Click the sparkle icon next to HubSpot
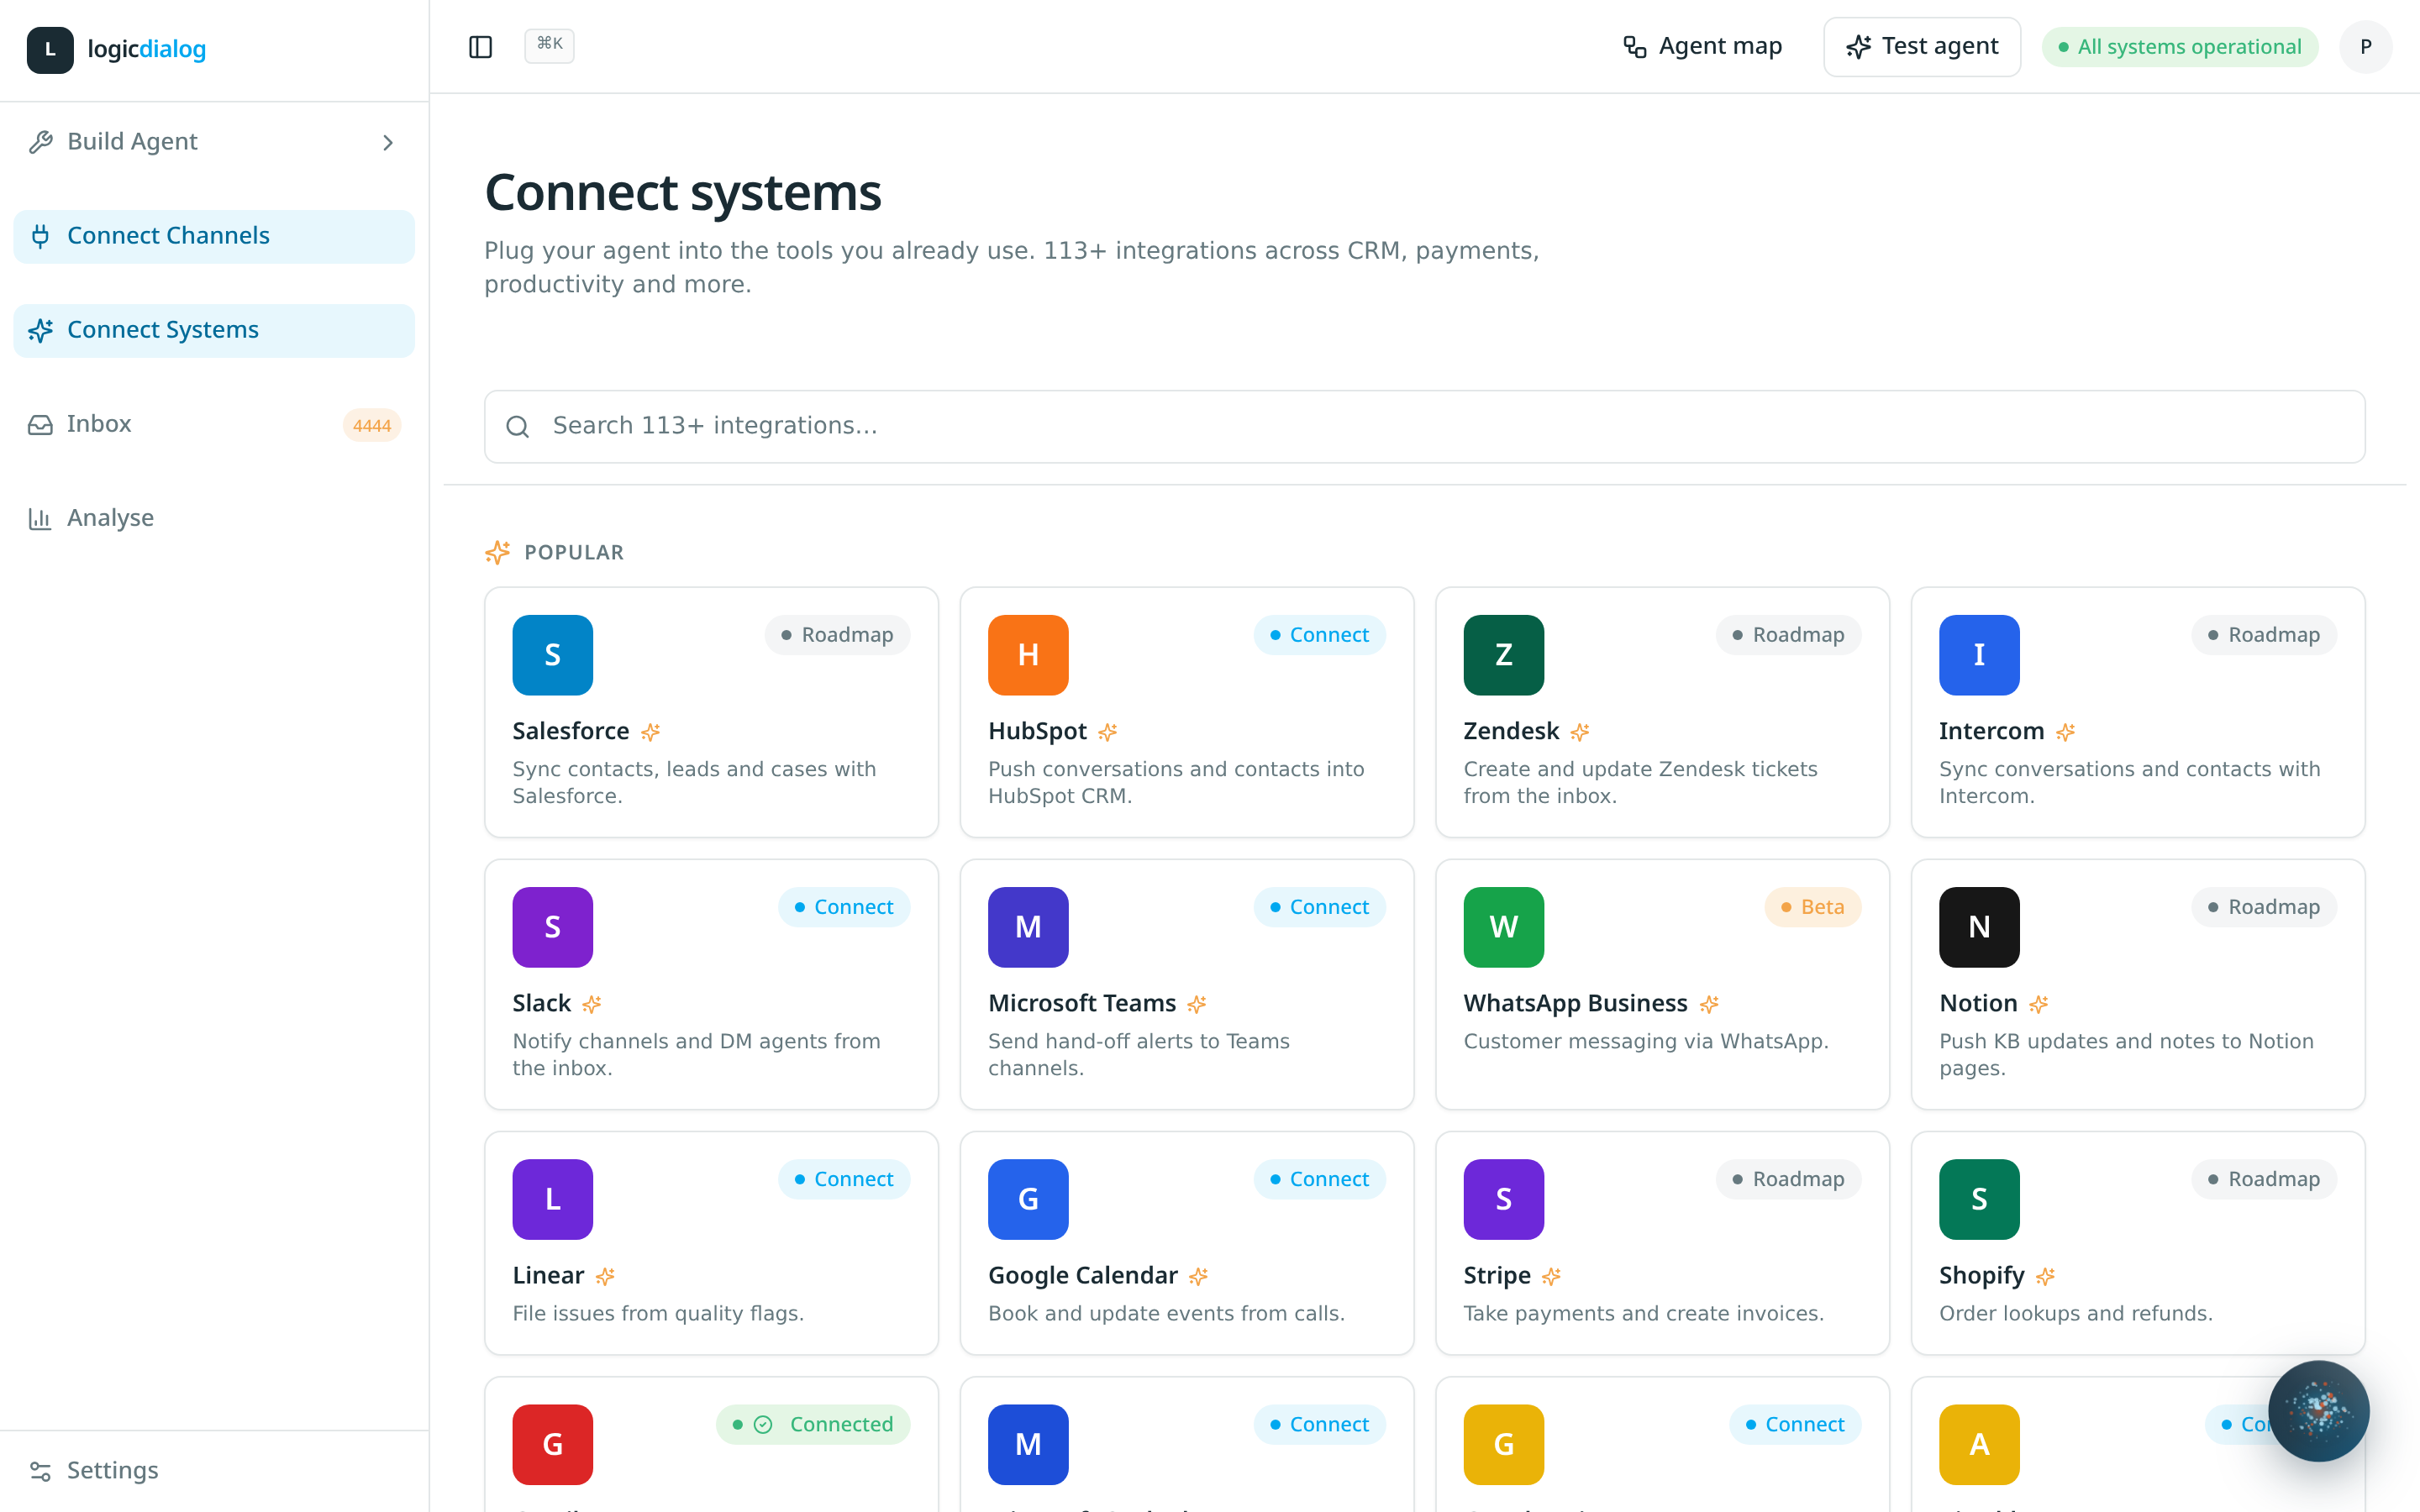Image resolution: width=2420 pixels, height=1512 pixels. tap(1107, 732)
